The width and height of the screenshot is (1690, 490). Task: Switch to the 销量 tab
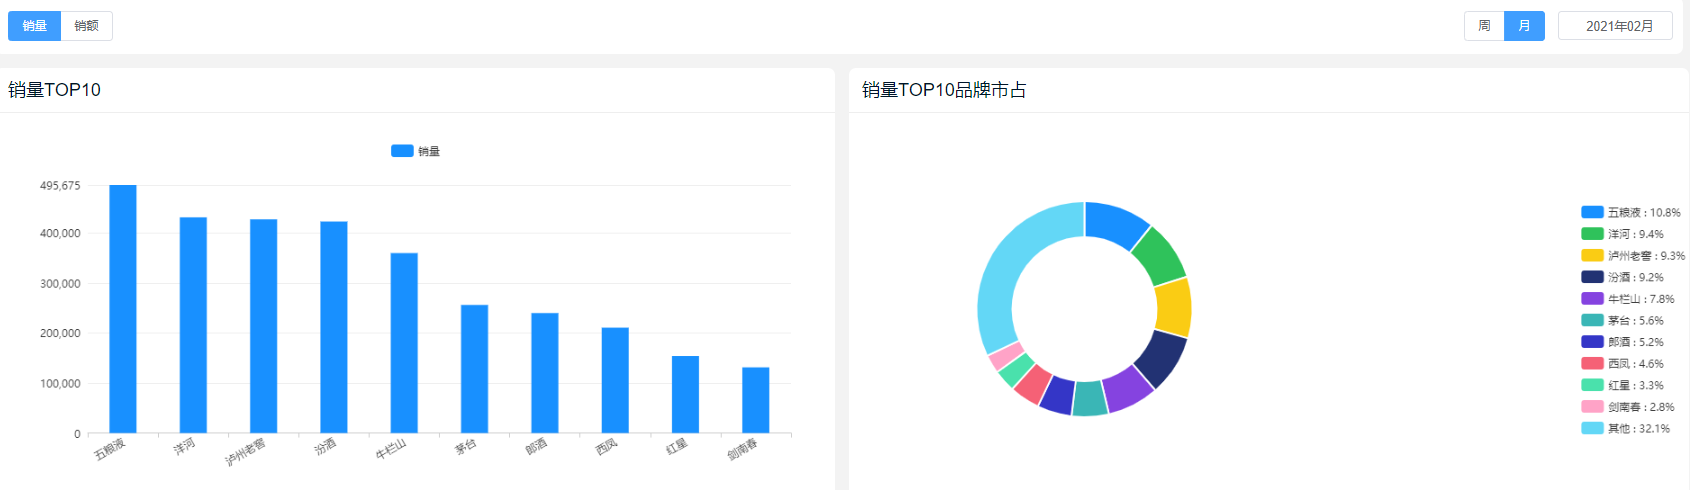(x=35, y=26)
